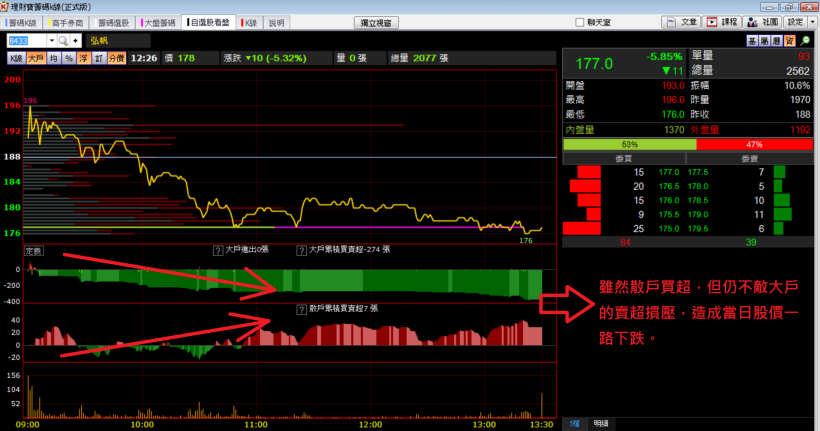Switch to the 大盤籌碼 tab
Image resolution: width=820 pixels, height=431 pixels.
[x=158, y=23]
